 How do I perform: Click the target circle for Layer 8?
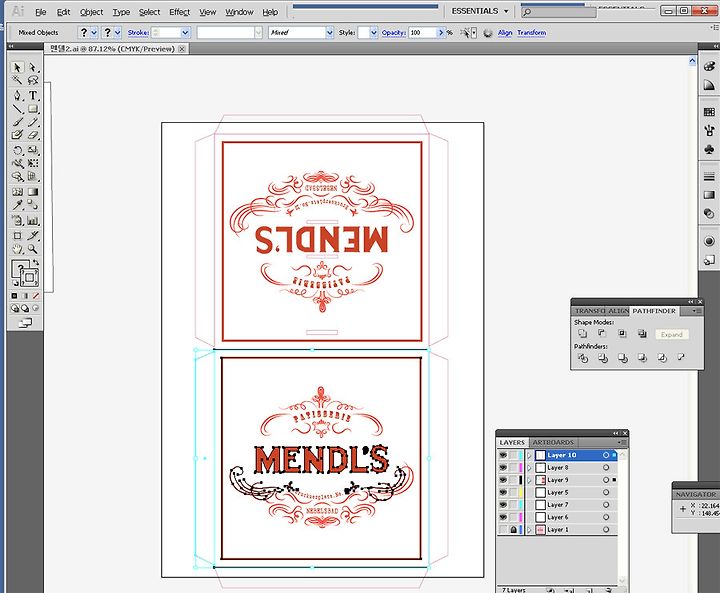coord(606,468)
